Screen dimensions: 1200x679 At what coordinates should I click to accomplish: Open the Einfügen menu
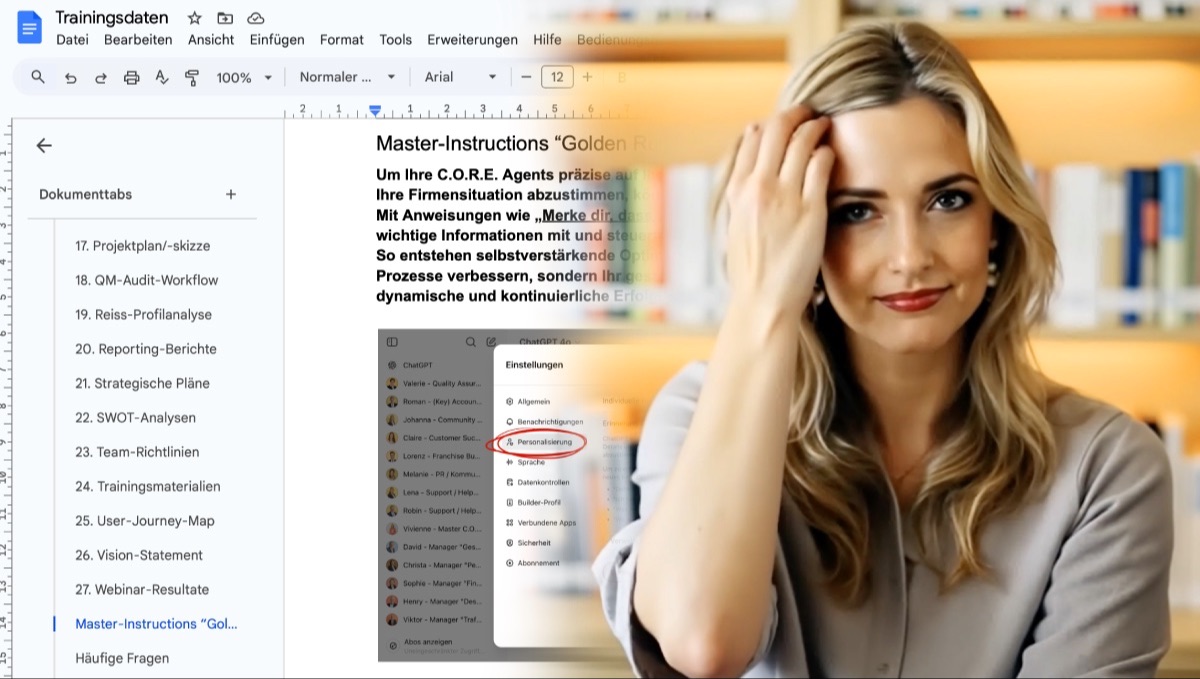(277, 40)
